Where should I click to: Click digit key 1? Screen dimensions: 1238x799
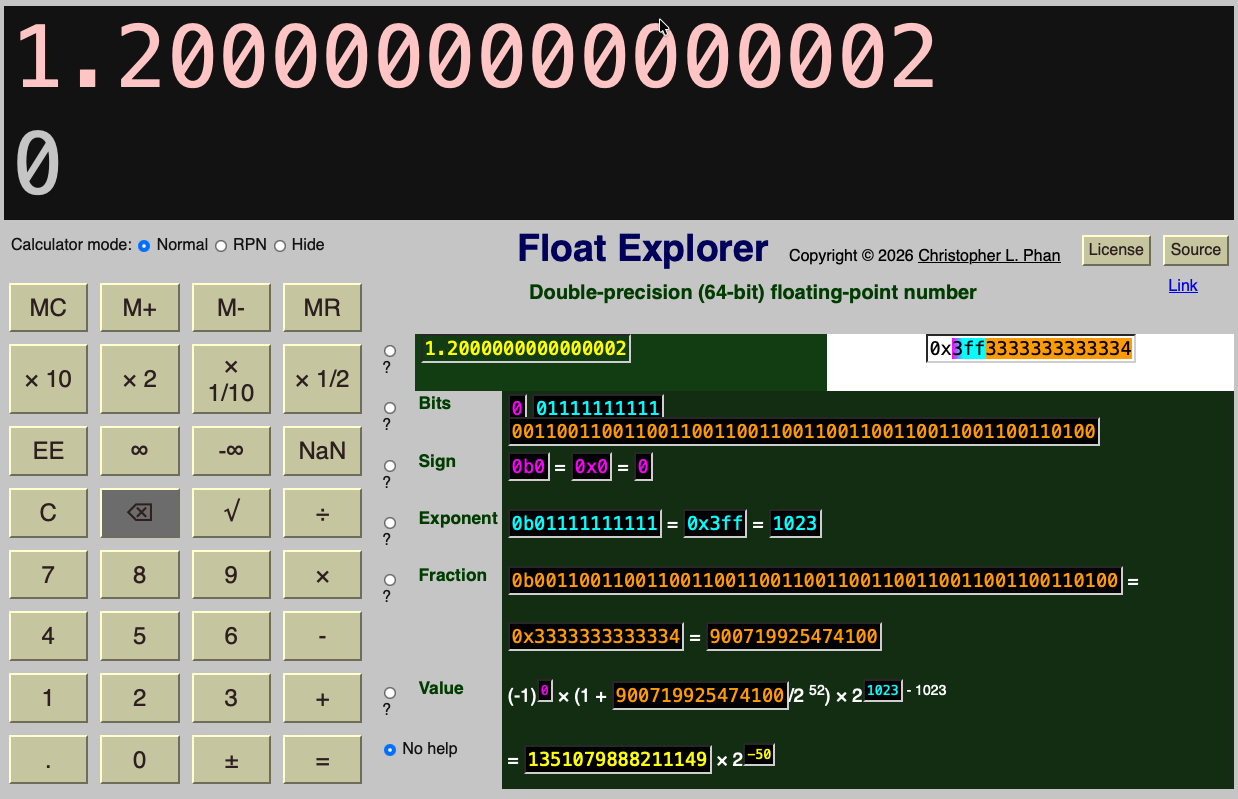click(x=49, y=698)
